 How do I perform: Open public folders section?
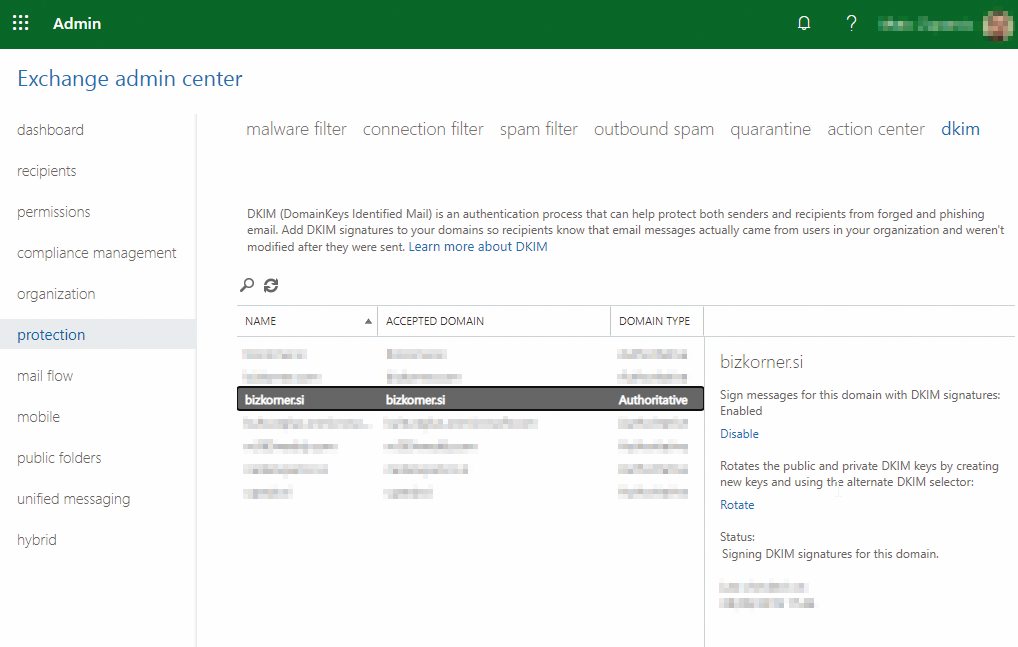[x=59, y=458]
